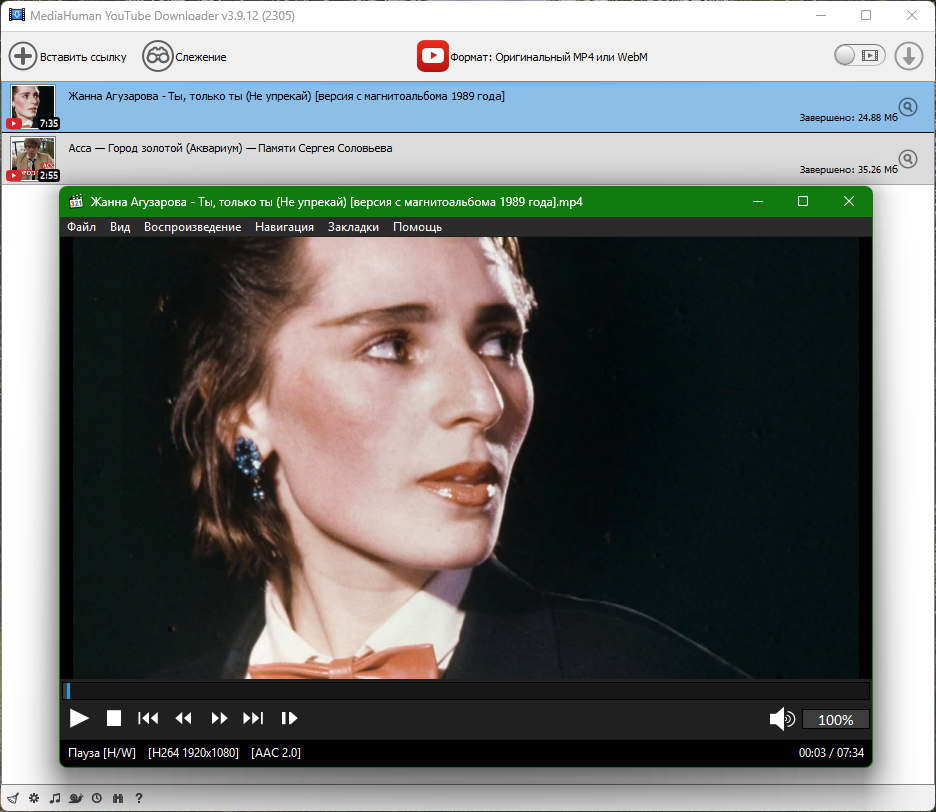Click the clock history icon in status bar
This screenshot has width=936, height=812.
pos(97,798)
